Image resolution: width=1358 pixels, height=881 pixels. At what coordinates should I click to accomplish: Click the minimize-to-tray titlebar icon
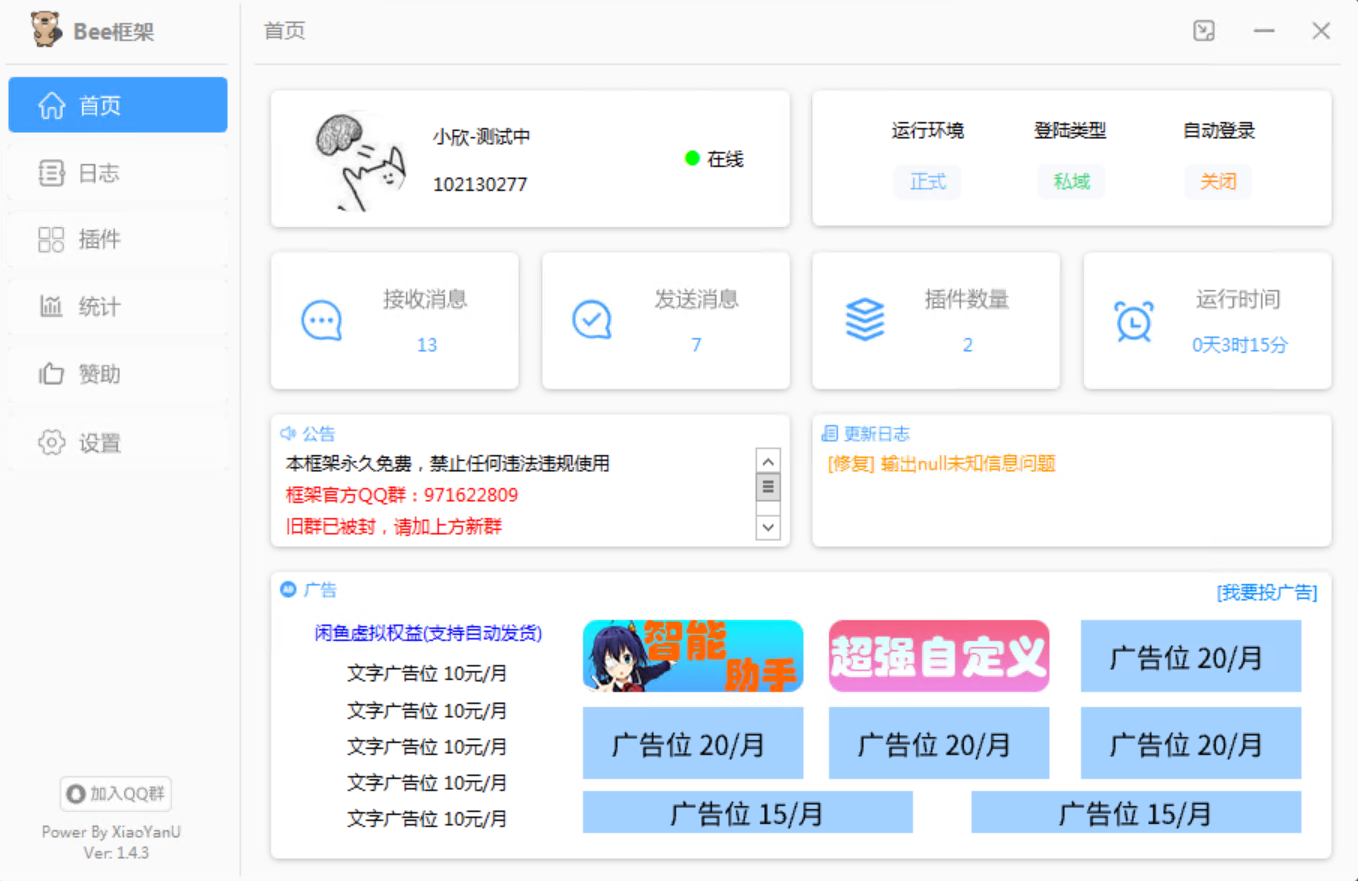(x=1204, y=31)
